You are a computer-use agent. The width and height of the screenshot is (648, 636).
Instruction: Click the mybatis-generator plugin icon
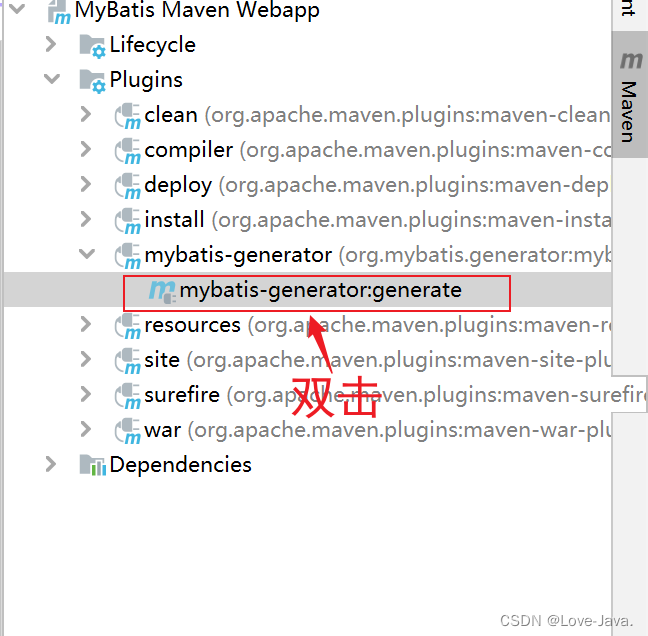[x=128, y=257]
